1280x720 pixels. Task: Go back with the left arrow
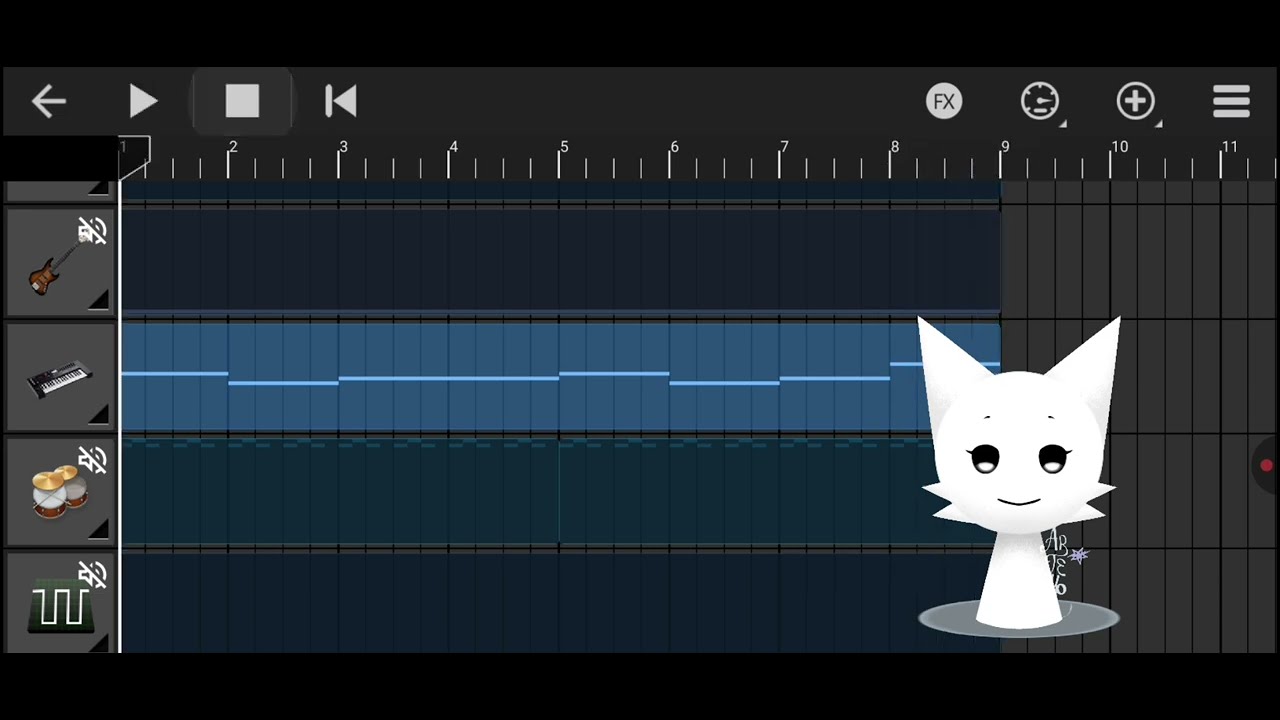tap(48, 101)
